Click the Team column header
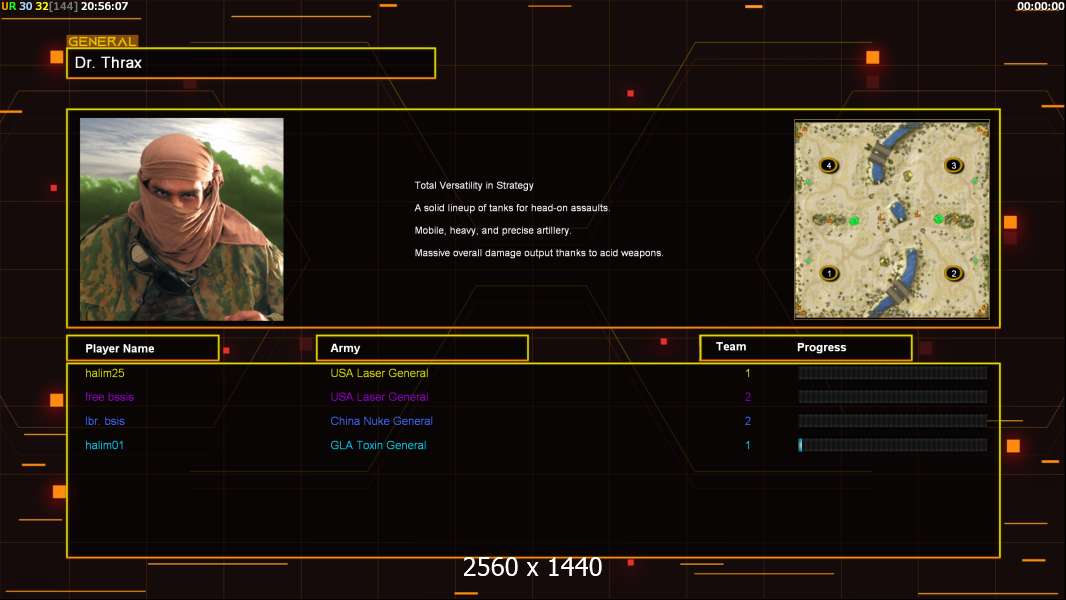The width and height of the screenshot is (1066, 600). click(x=731, y=347)
